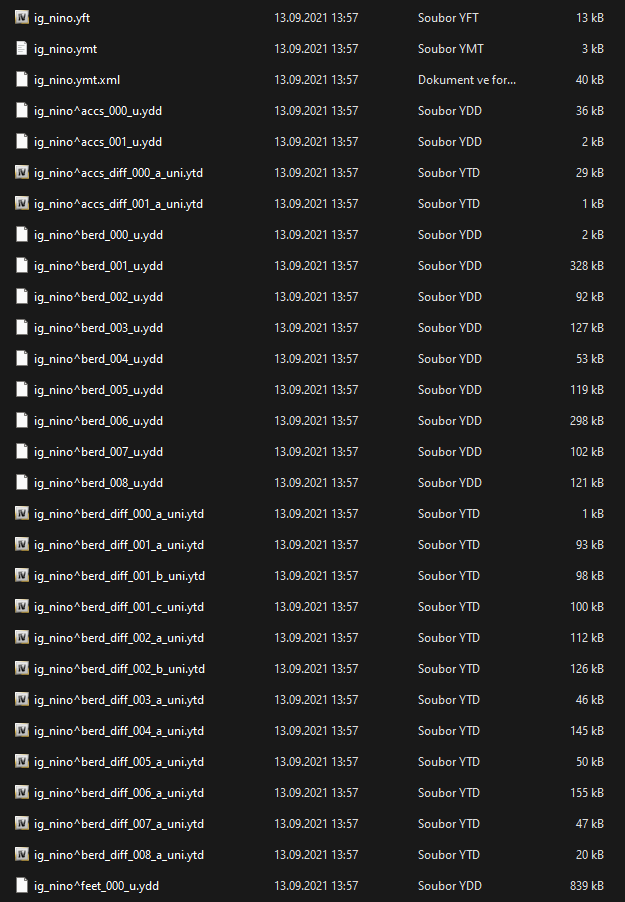The height and width of the screenshot is (902, 625).
Task: Click the ig_nino.yft file icon
Action: pyautogui.click(x=22, y=17)
